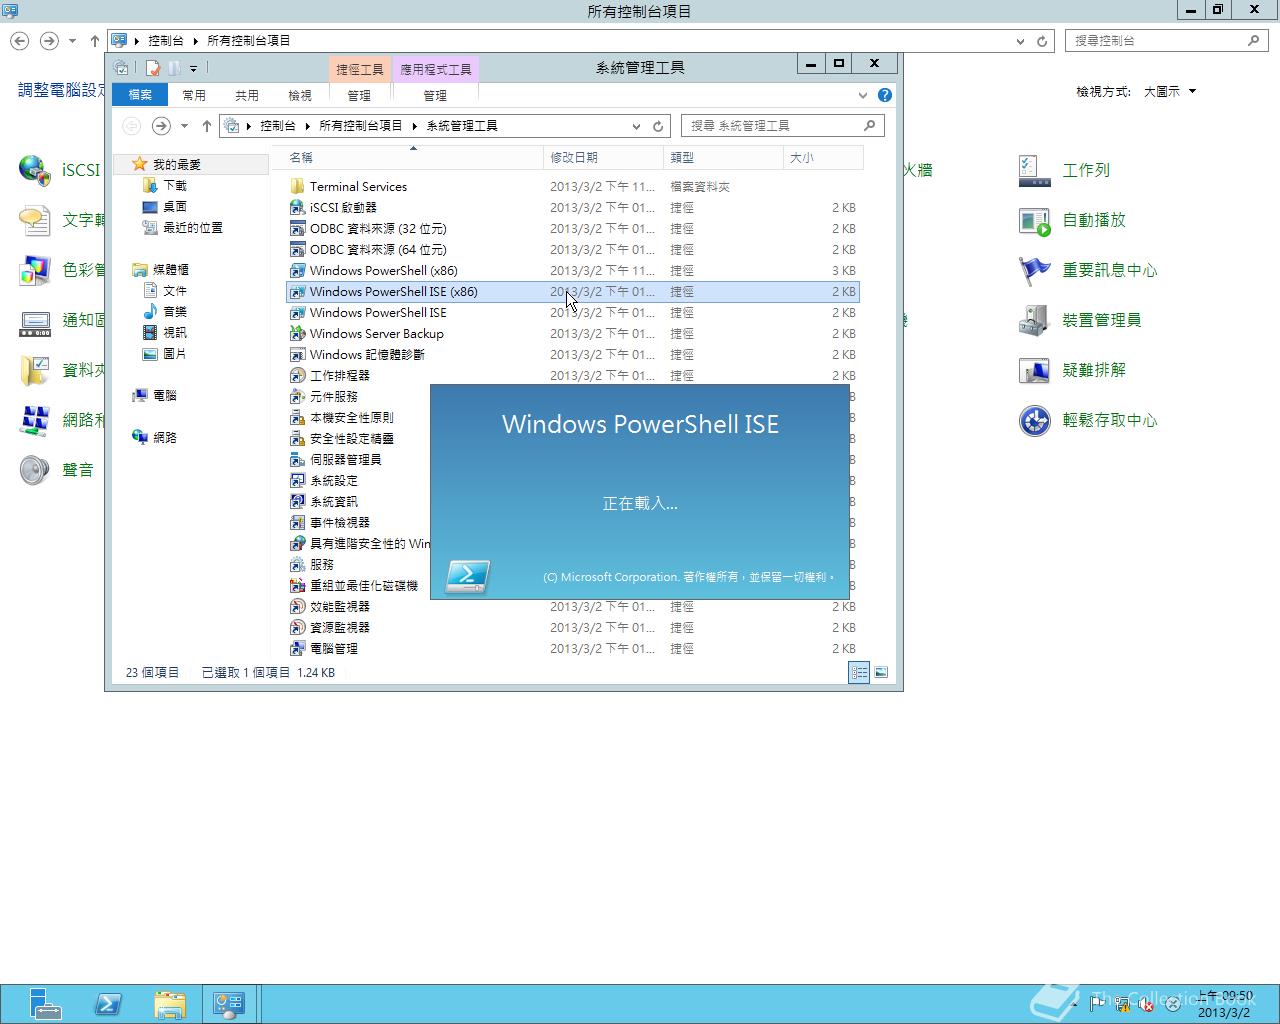1280x1024 pixels.
Task: Open Terminal Services folder icon
Action: click(x=297, y=186)
